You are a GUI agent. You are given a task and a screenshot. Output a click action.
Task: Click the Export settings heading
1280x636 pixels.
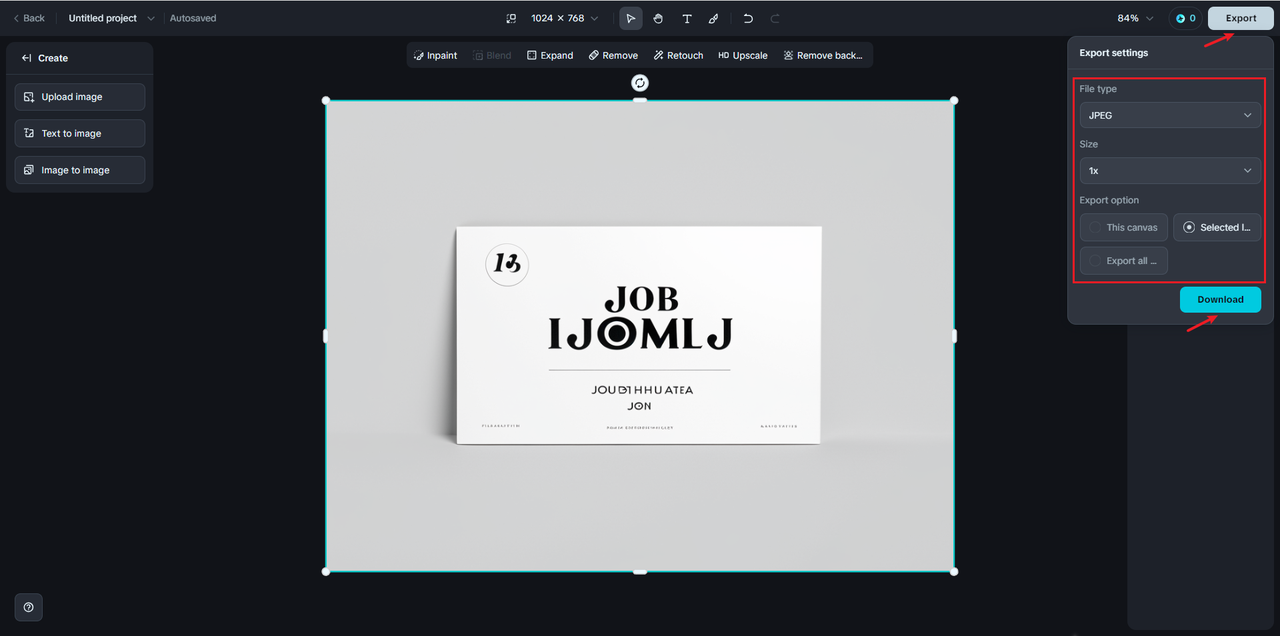[x=1114, y=53]
